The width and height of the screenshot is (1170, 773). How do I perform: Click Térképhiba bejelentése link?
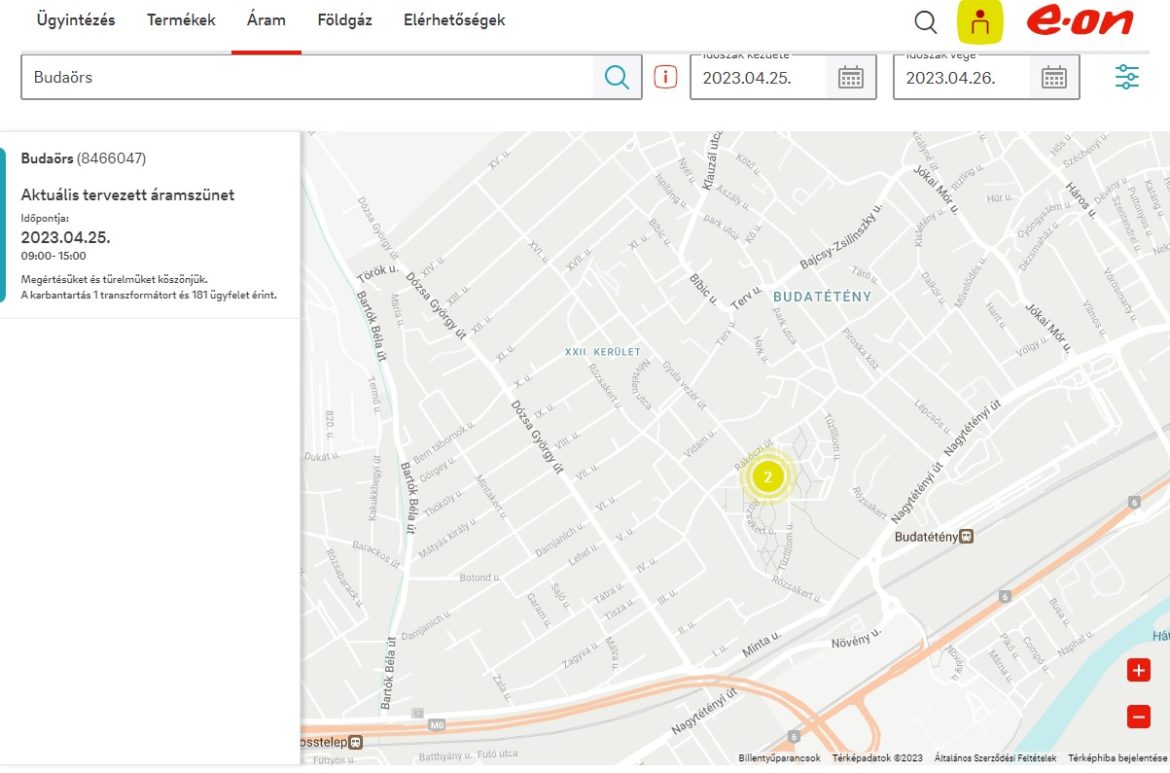click(1116, 758)
